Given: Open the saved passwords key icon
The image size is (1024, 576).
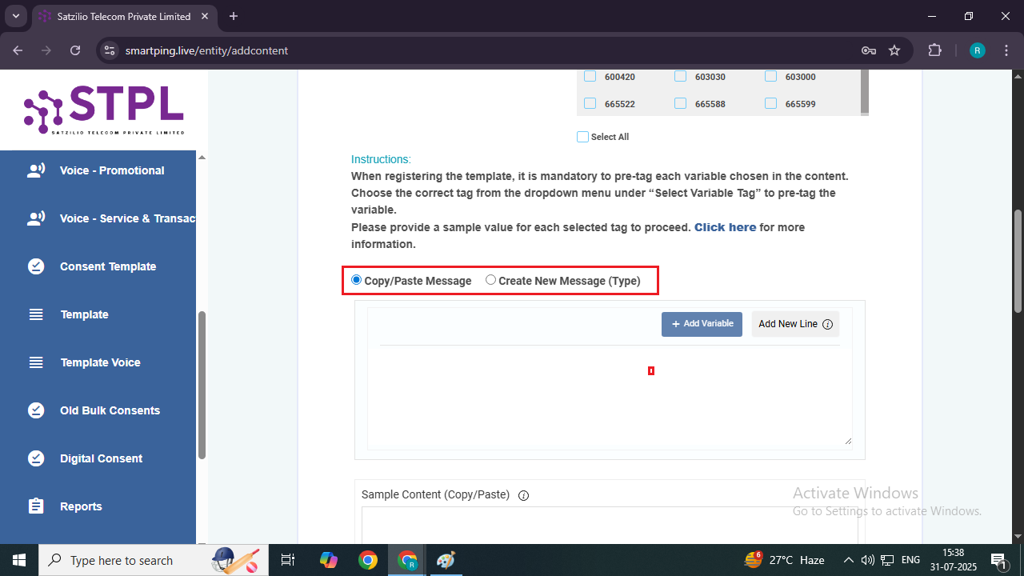Looking at the screenshot, I should [x=869, y=50].
